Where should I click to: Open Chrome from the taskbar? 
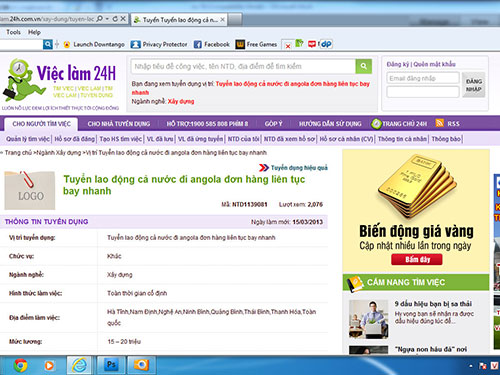point(21,366)
